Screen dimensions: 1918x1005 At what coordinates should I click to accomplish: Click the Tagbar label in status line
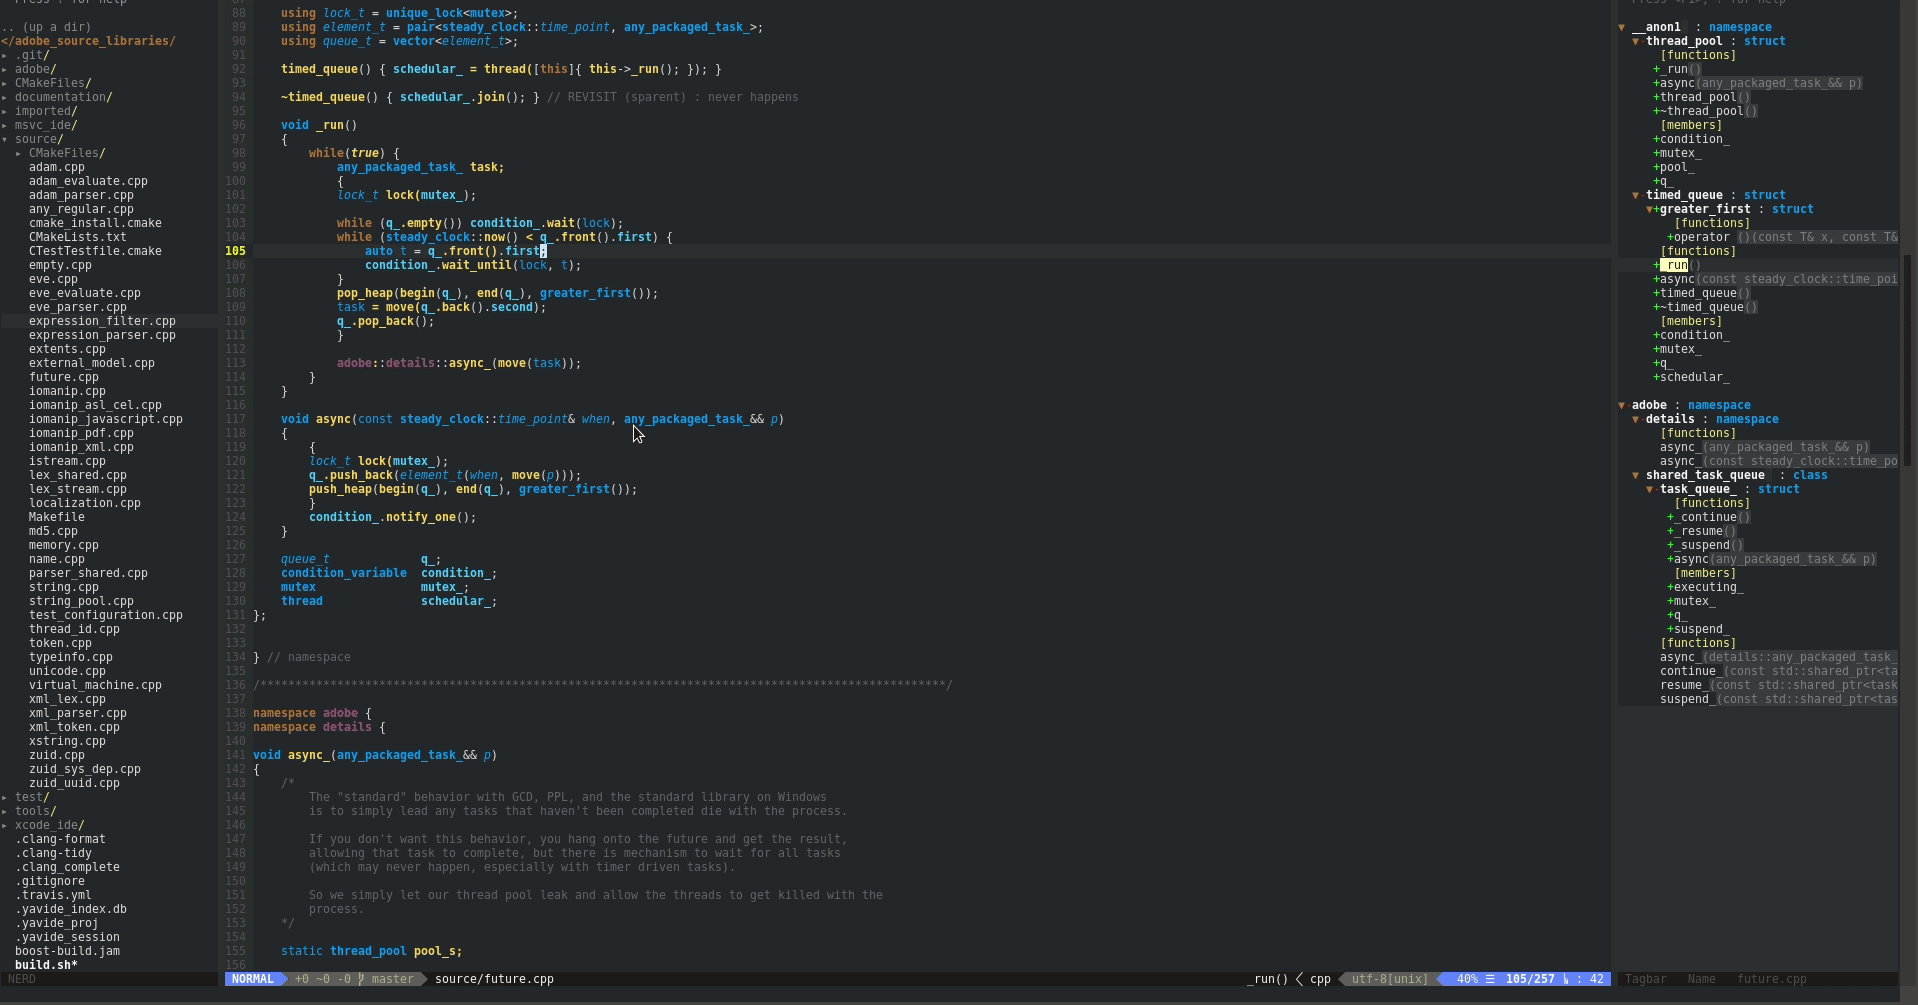pos(1645,979)
